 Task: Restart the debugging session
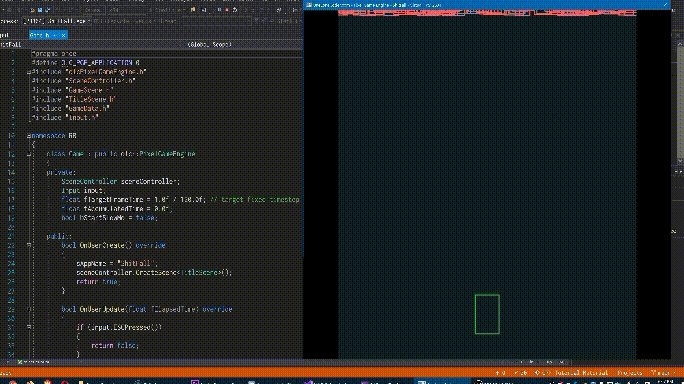(x=235, y=10)
